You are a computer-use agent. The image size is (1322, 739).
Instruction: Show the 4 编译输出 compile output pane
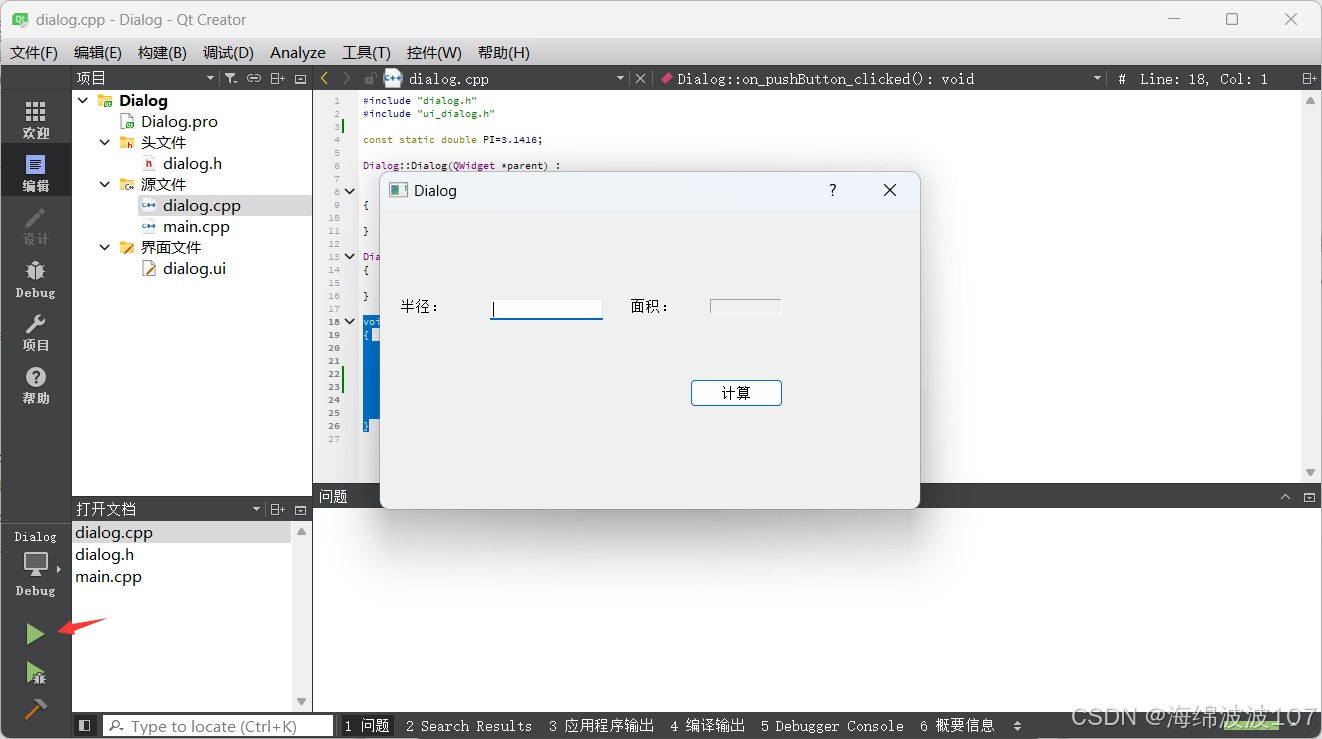708,726
